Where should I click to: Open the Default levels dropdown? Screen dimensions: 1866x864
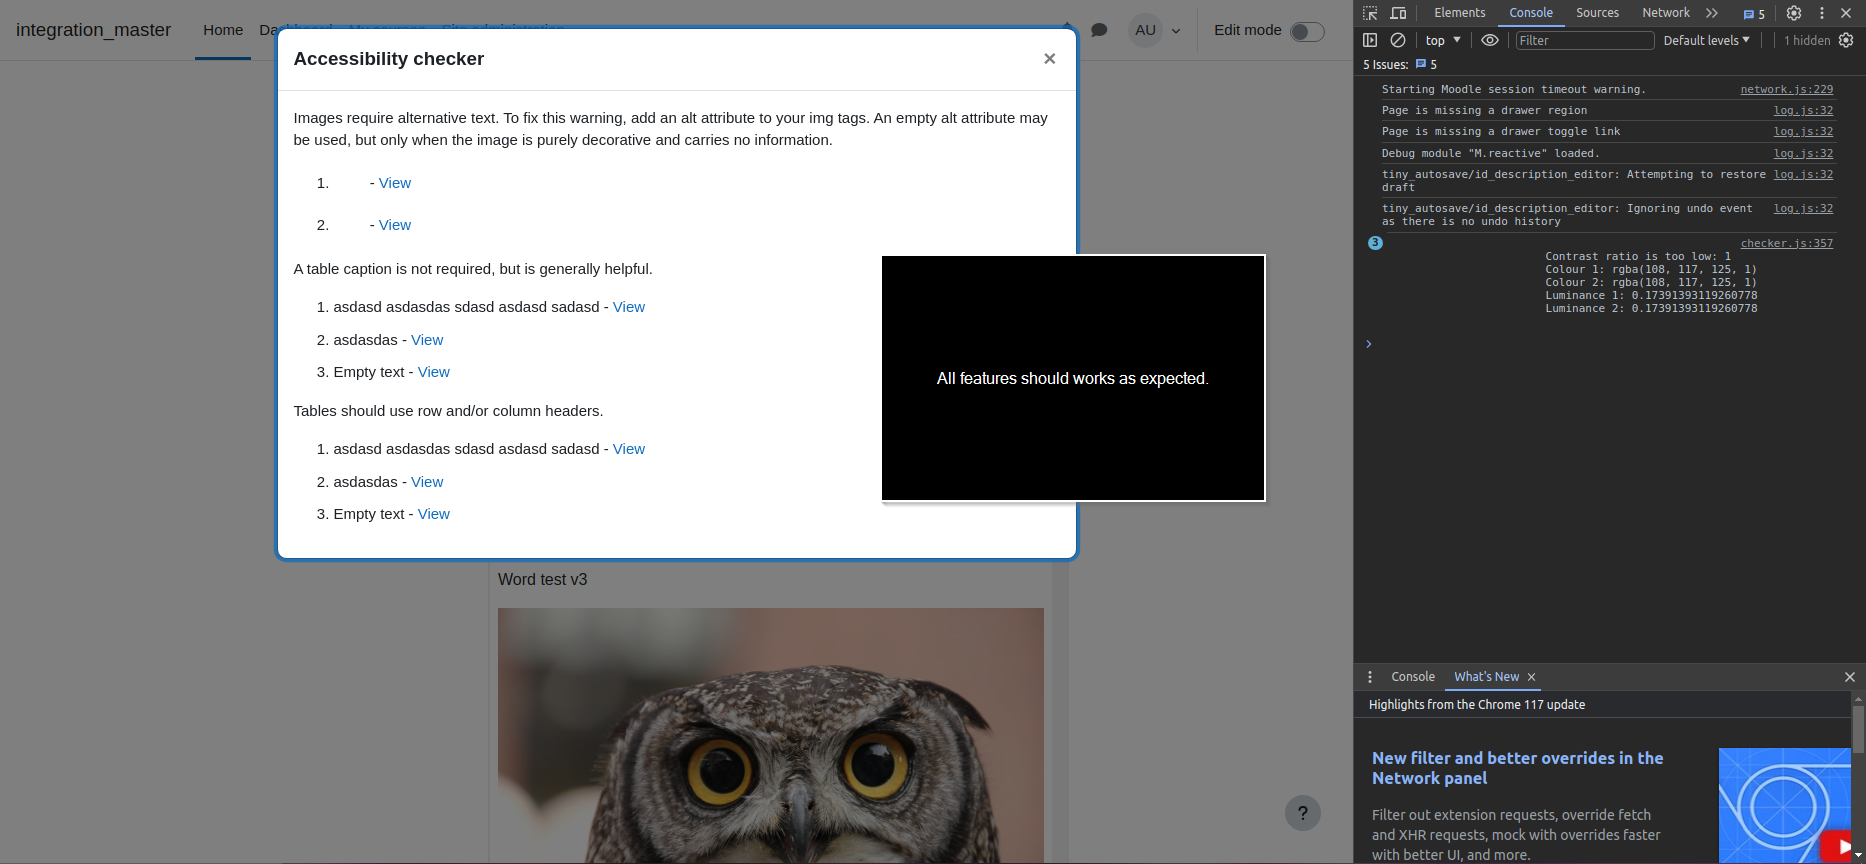pyautogui.click(x=1706, y=40)
